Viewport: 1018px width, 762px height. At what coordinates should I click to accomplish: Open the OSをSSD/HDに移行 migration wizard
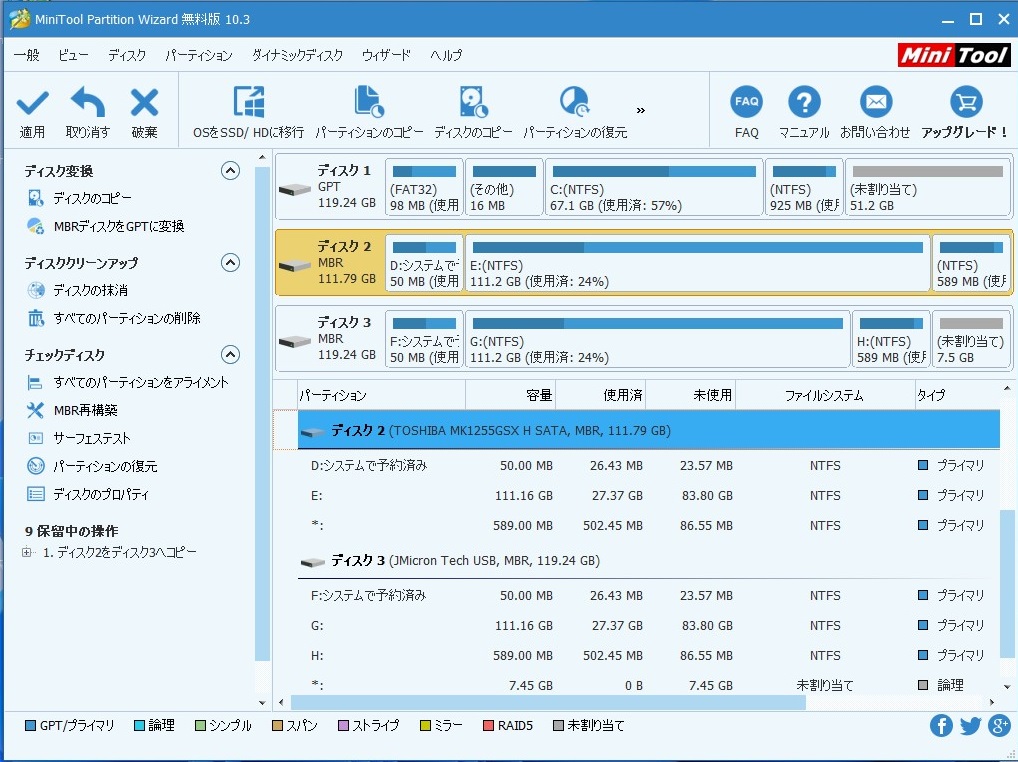point(248,104)
